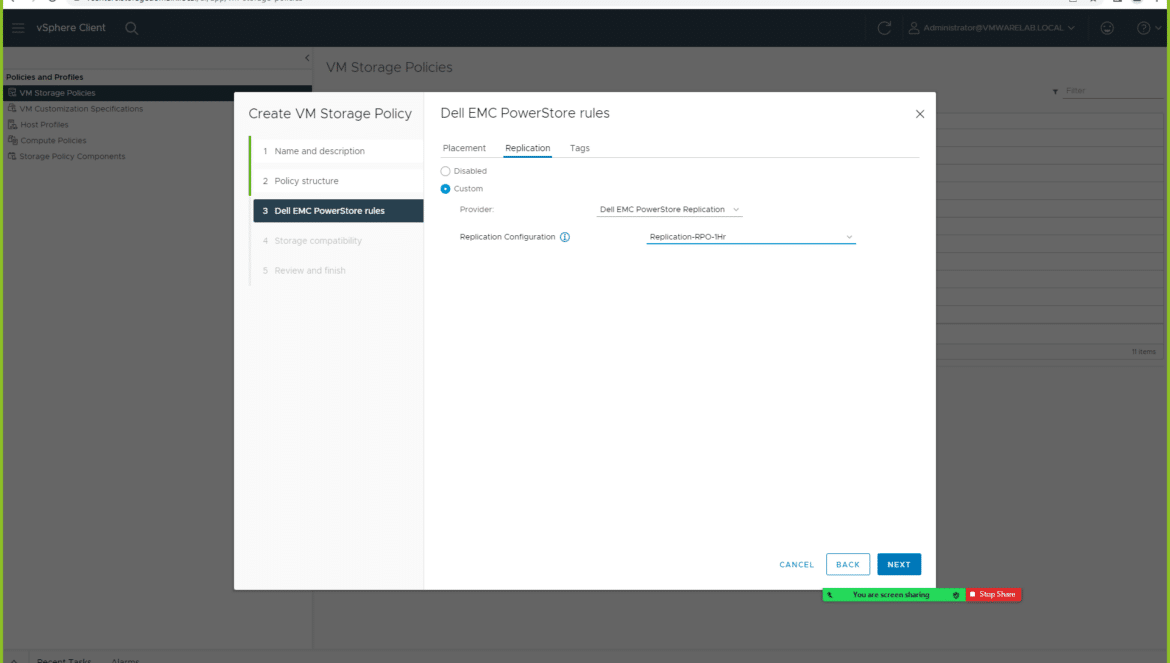Open VM Storage Policies in sidebar

57,93
